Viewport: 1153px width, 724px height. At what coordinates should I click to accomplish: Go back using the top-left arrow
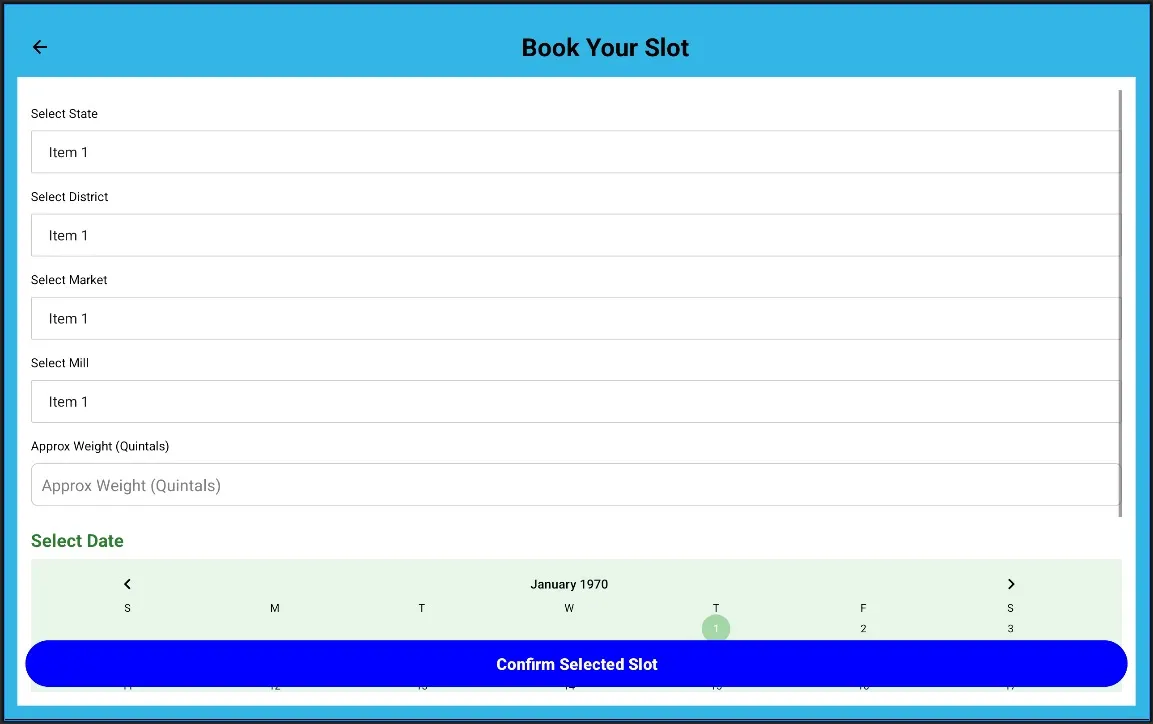pyautogui.click(x=40, y=47)
